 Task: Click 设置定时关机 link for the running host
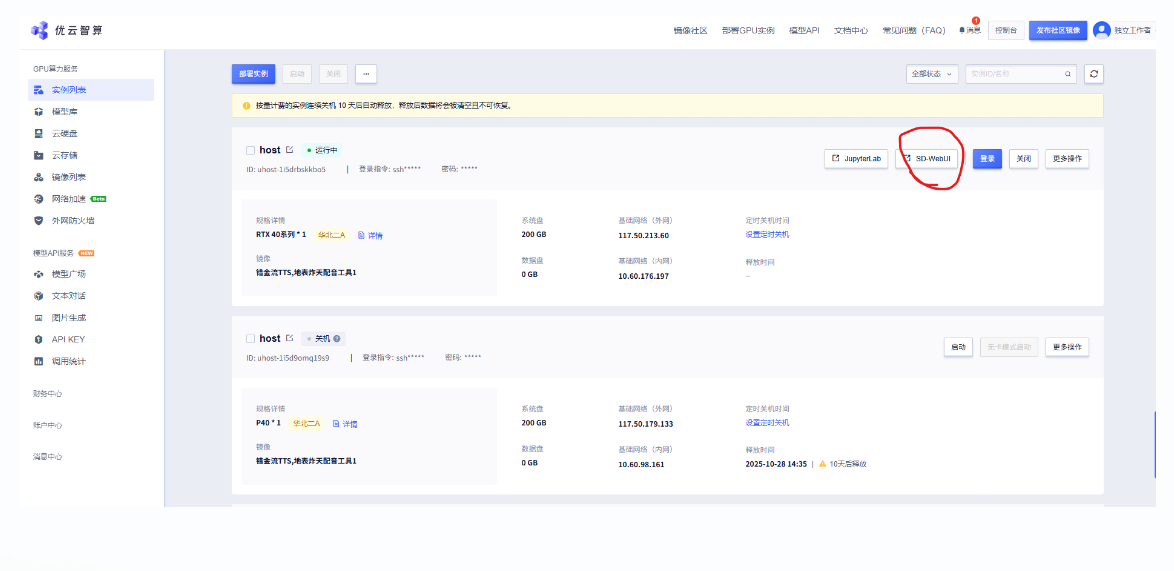pos(767,235)
